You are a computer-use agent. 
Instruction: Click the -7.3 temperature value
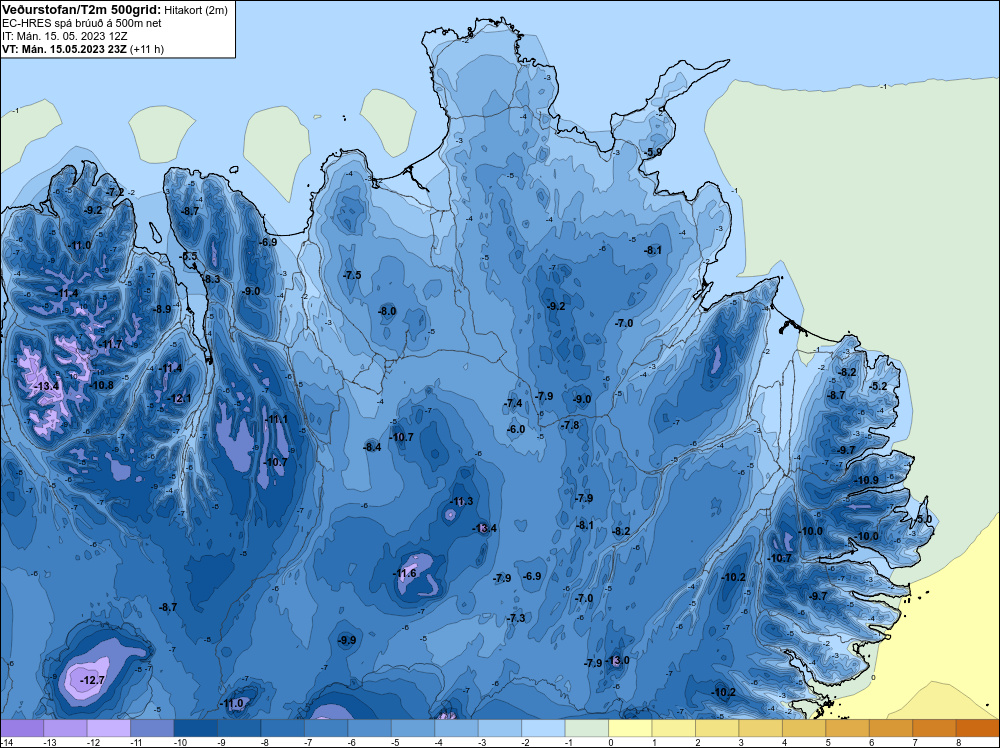coord(516,618)
